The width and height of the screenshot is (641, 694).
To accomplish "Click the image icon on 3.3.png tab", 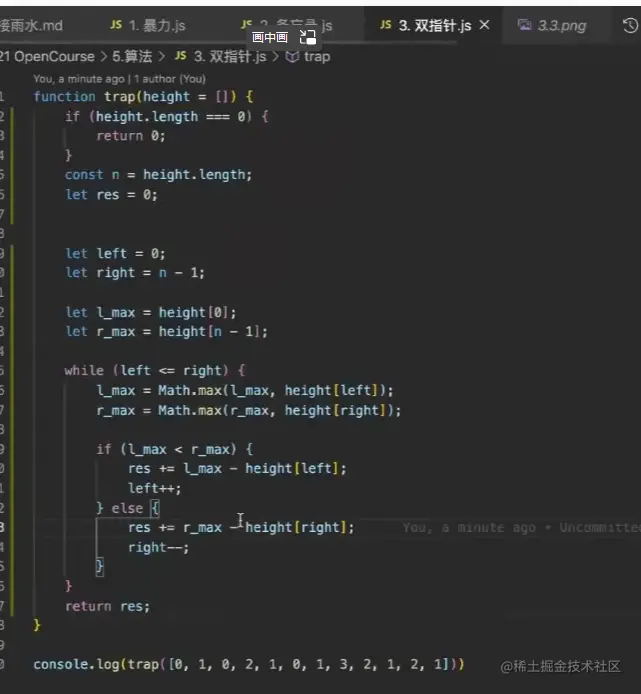I will 525,25.
